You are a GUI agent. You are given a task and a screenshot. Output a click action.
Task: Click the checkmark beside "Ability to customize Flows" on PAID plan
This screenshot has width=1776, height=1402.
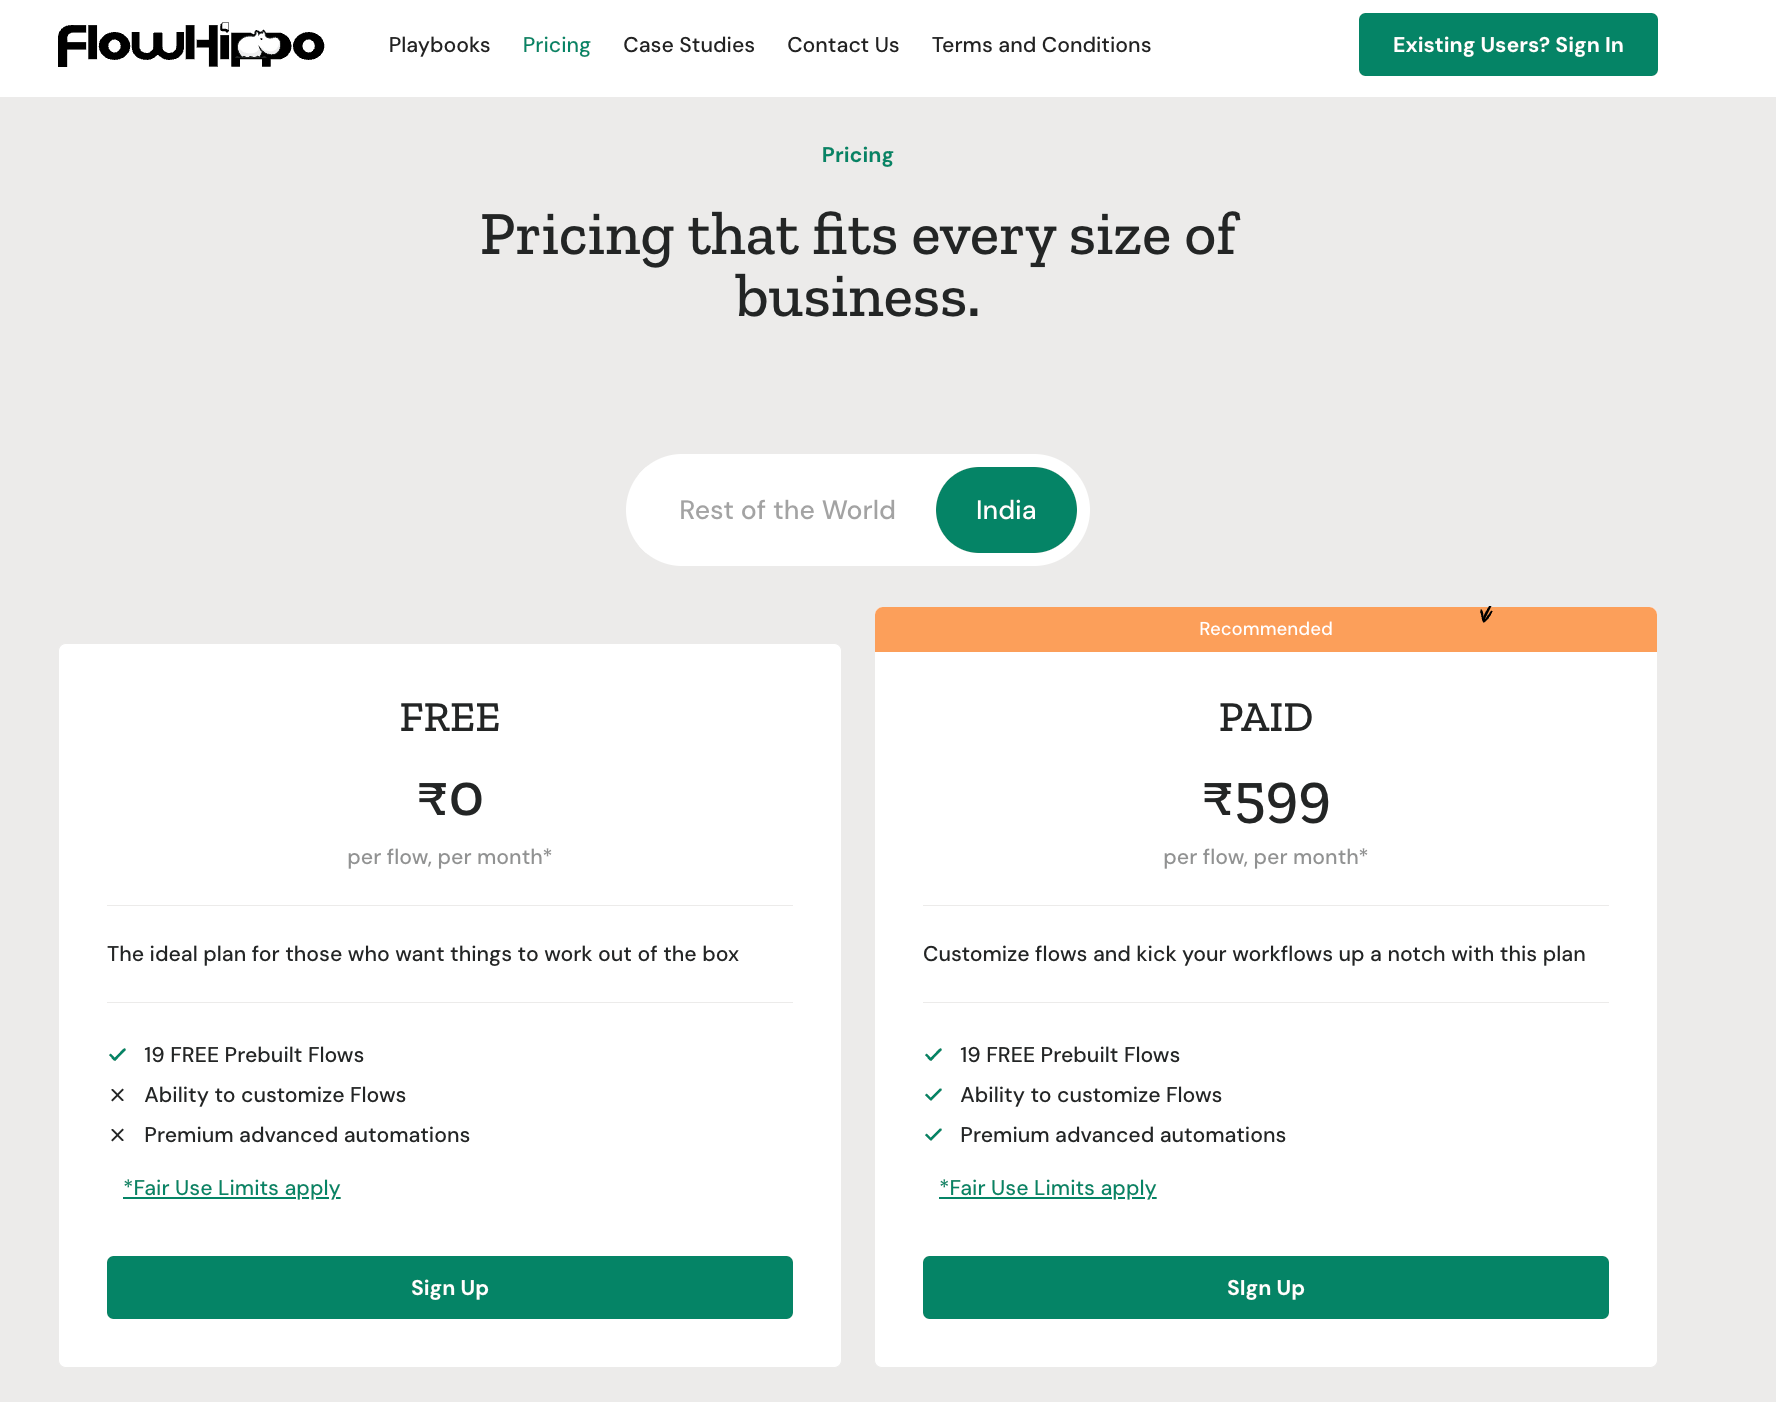pyautogui.click(x=933, y=1094)
